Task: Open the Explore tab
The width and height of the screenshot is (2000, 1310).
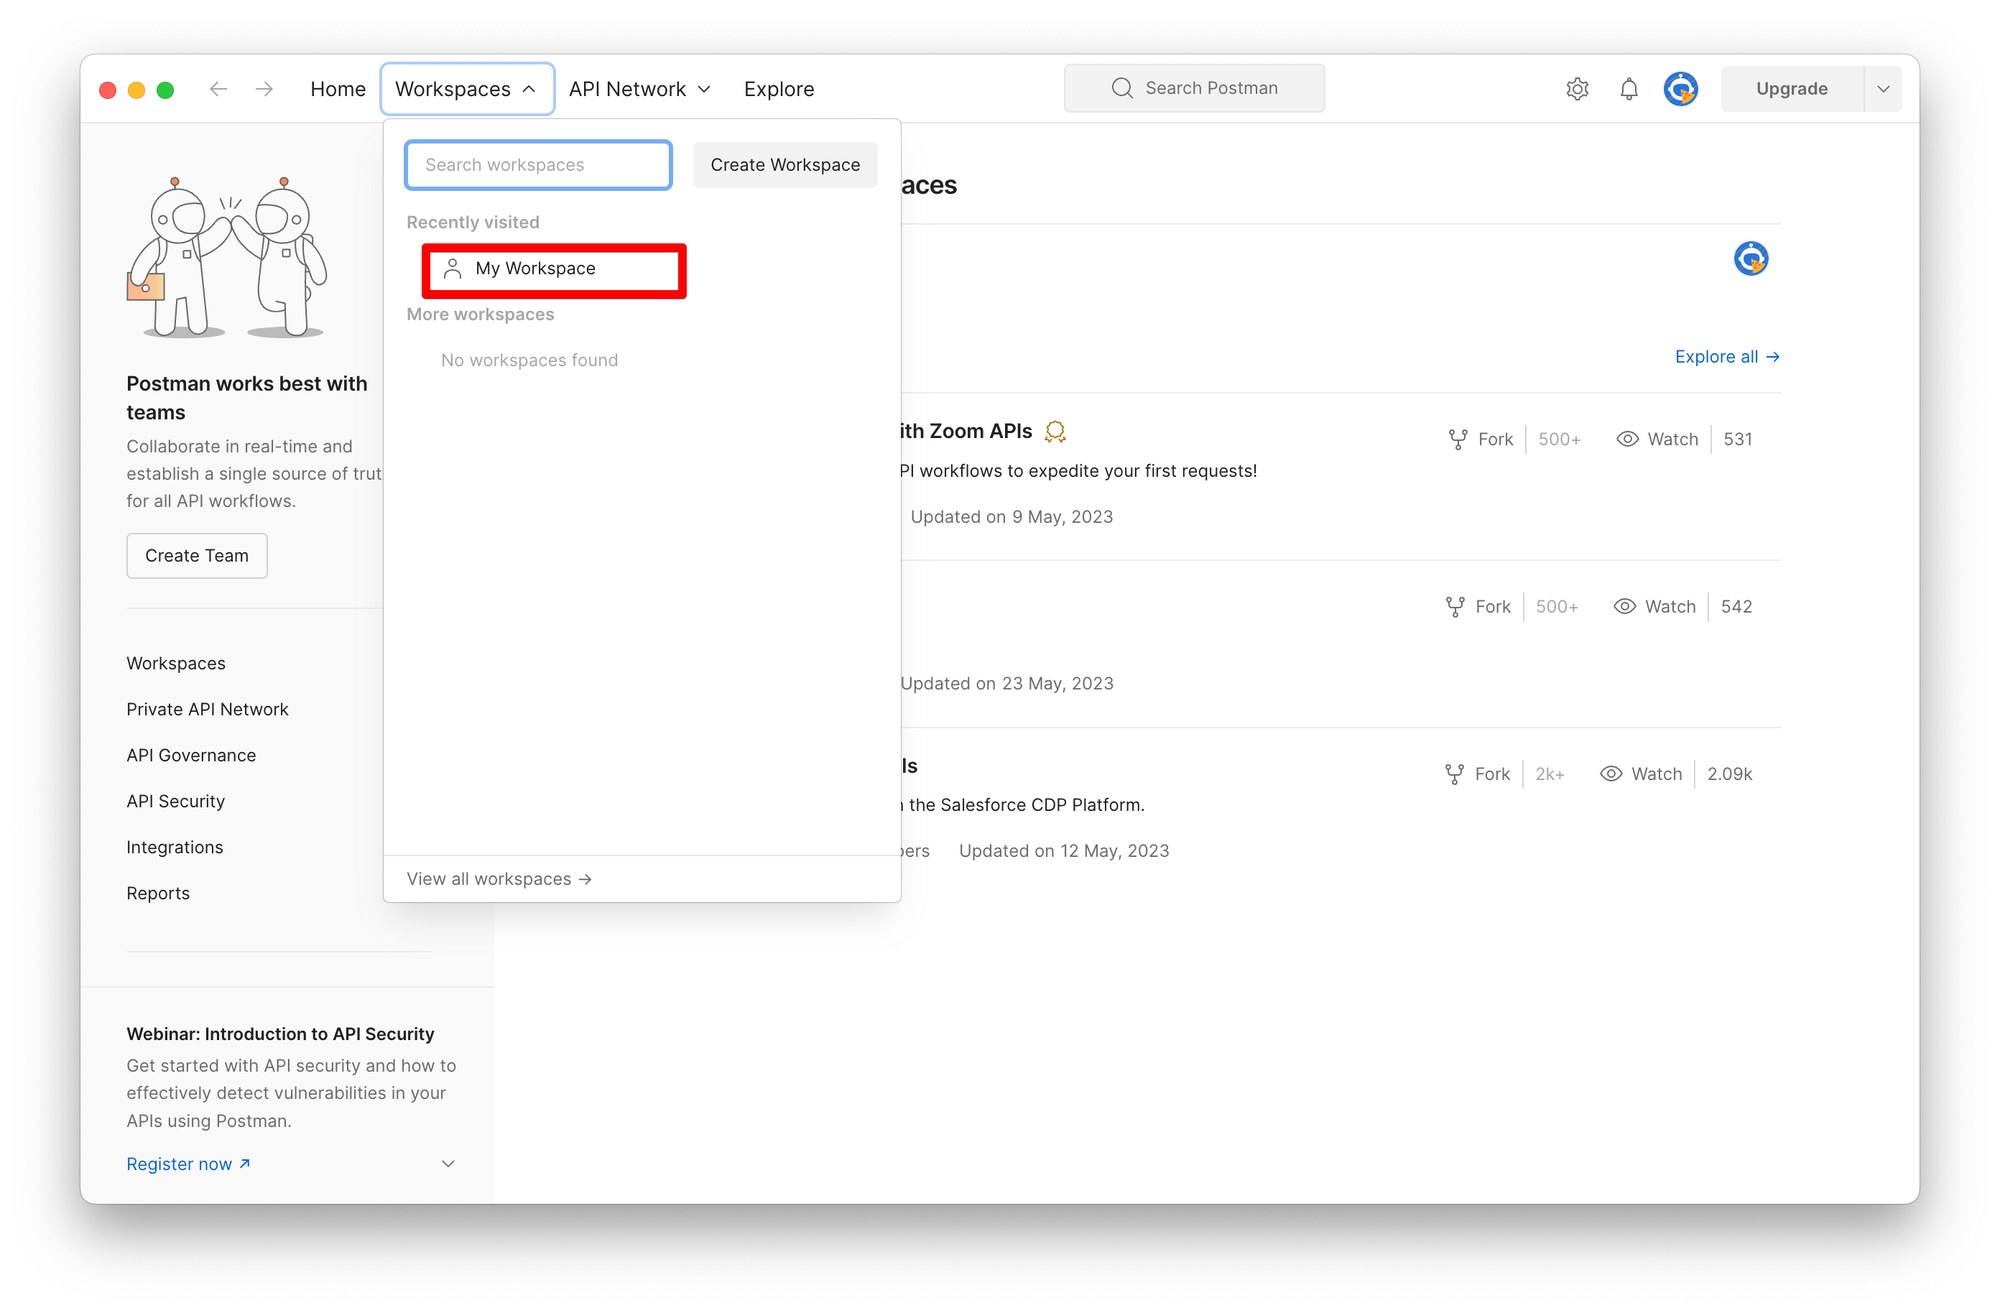Action: click(x=779, y=89)
